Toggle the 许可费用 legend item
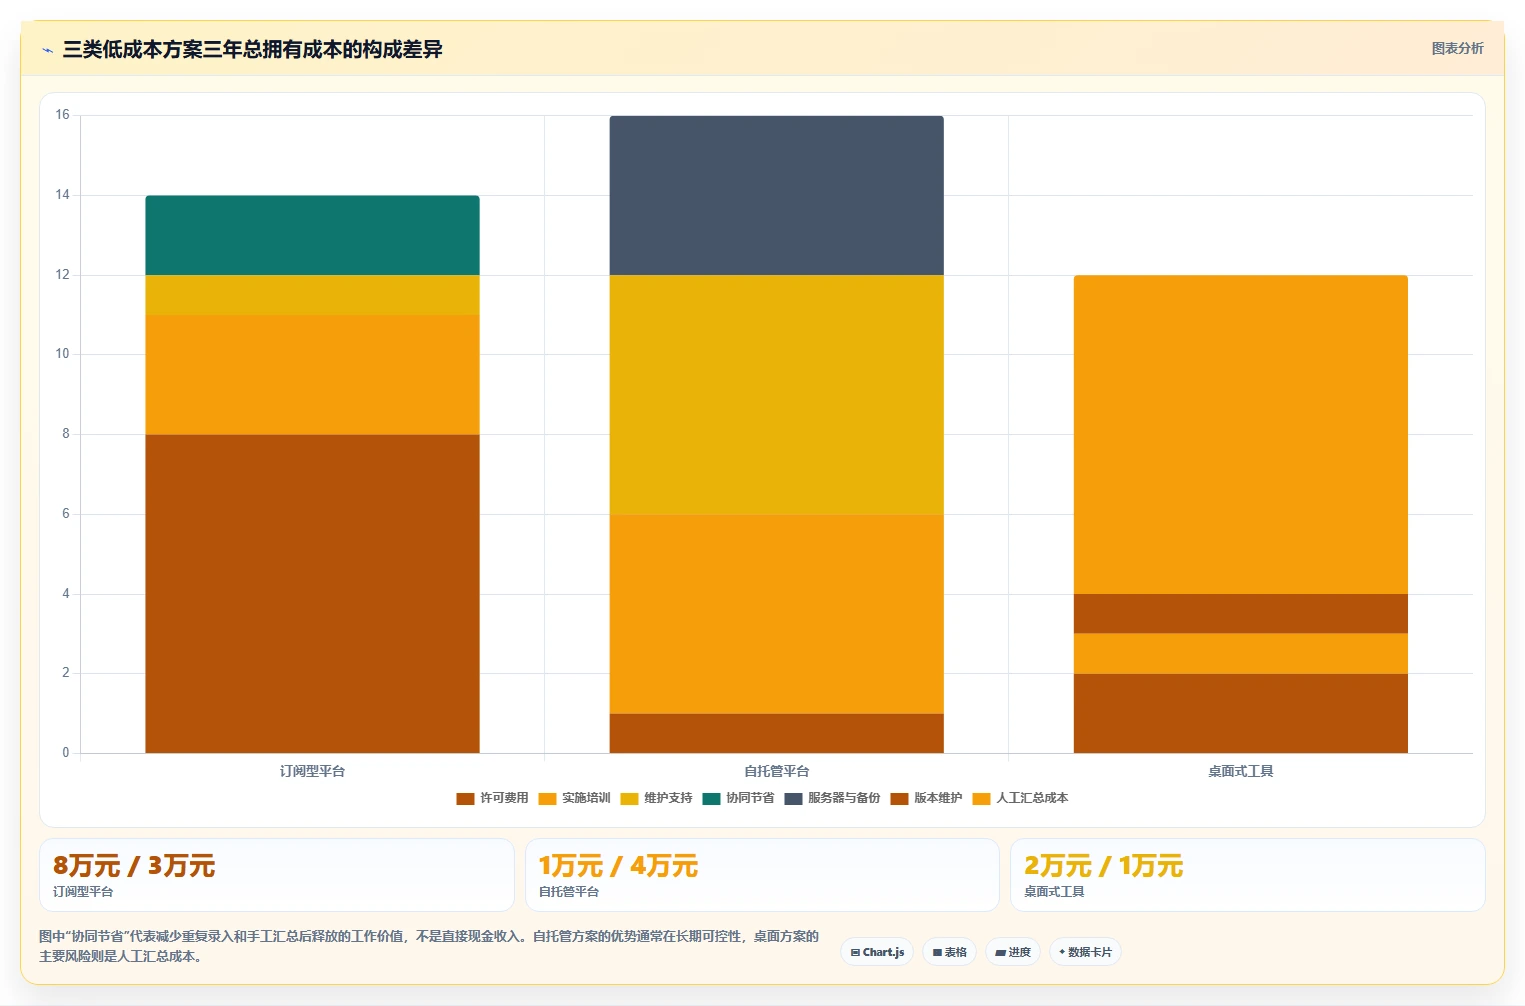The image size is (1525, 1006). pyautogui.click(x=492, y=798)
